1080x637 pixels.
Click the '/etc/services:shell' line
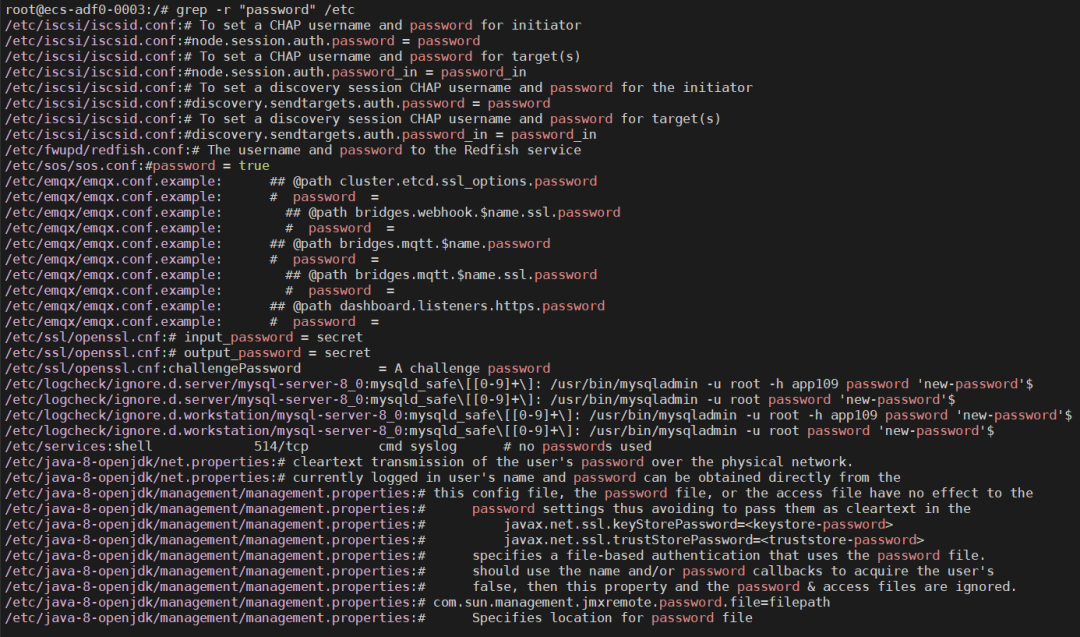coord(328,446)
